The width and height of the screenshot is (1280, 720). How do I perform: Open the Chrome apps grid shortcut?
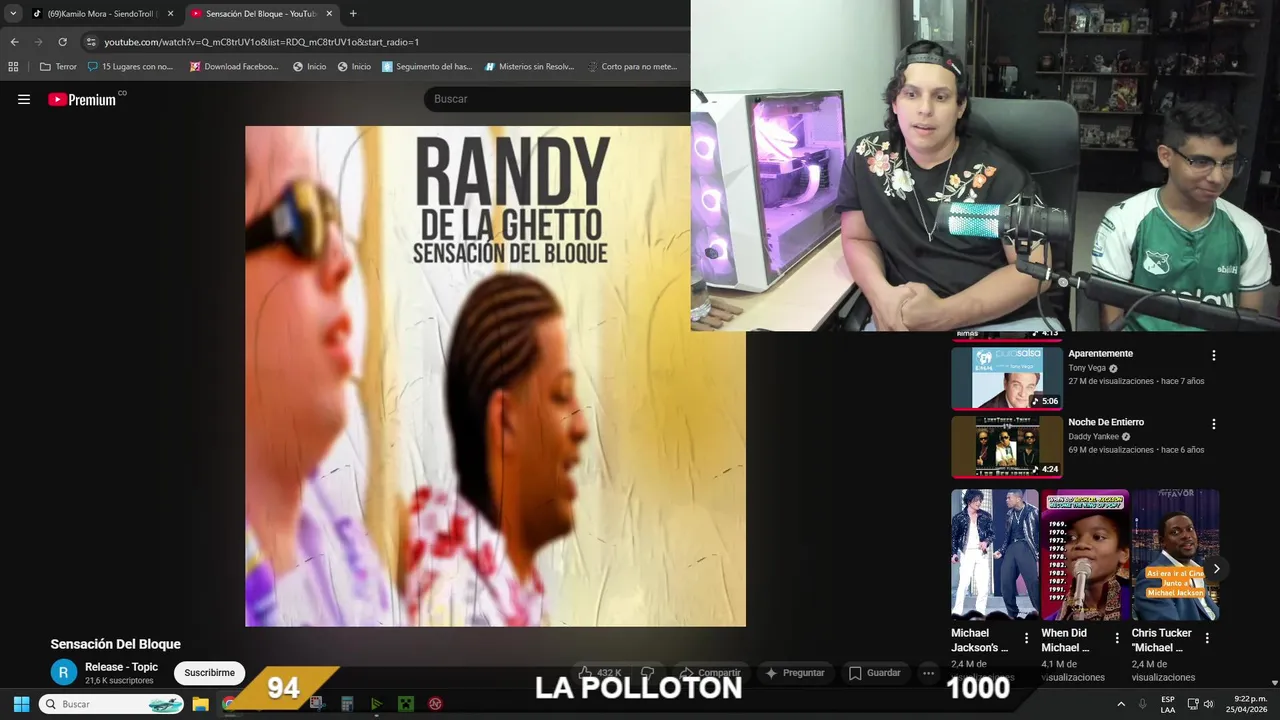pos(13,67)
